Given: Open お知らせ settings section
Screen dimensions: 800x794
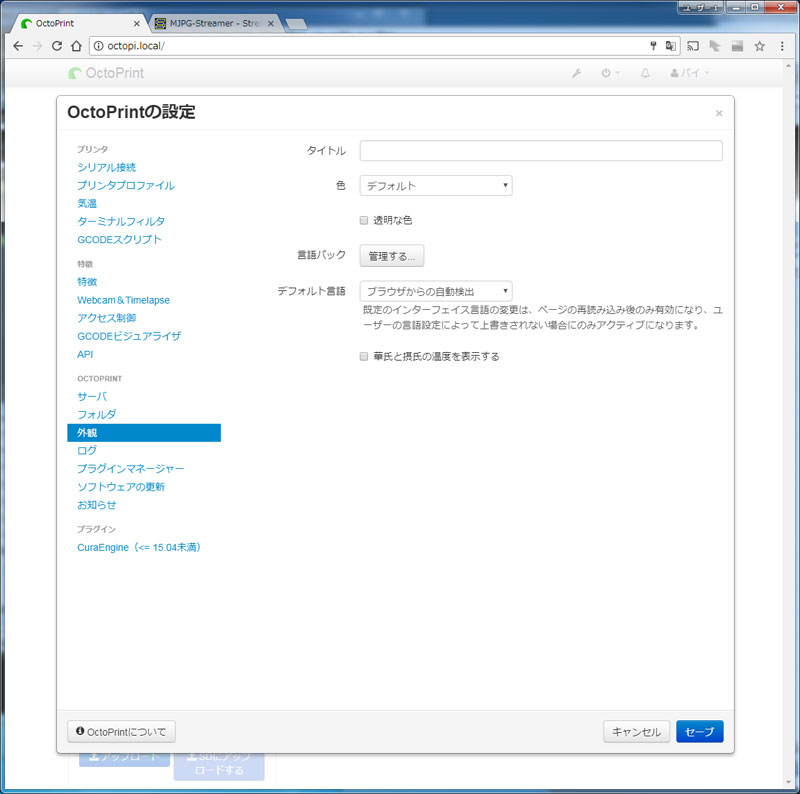Looking at the screenshot, I should [96, 505].
